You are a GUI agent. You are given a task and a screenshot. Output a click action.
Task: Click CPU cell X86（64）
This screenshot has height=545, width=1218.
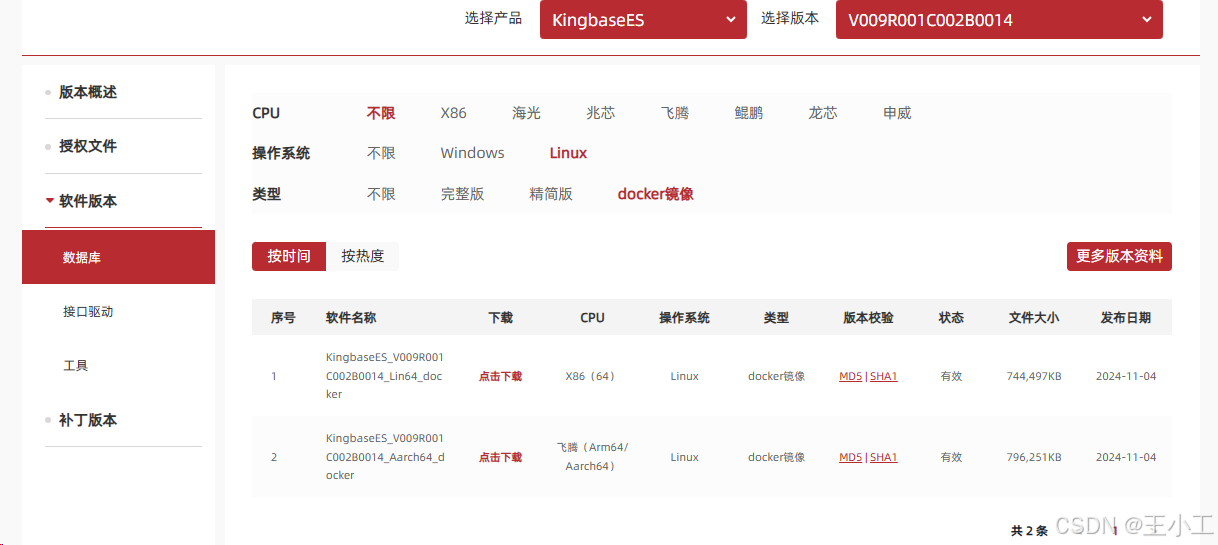tap(592, 376)
